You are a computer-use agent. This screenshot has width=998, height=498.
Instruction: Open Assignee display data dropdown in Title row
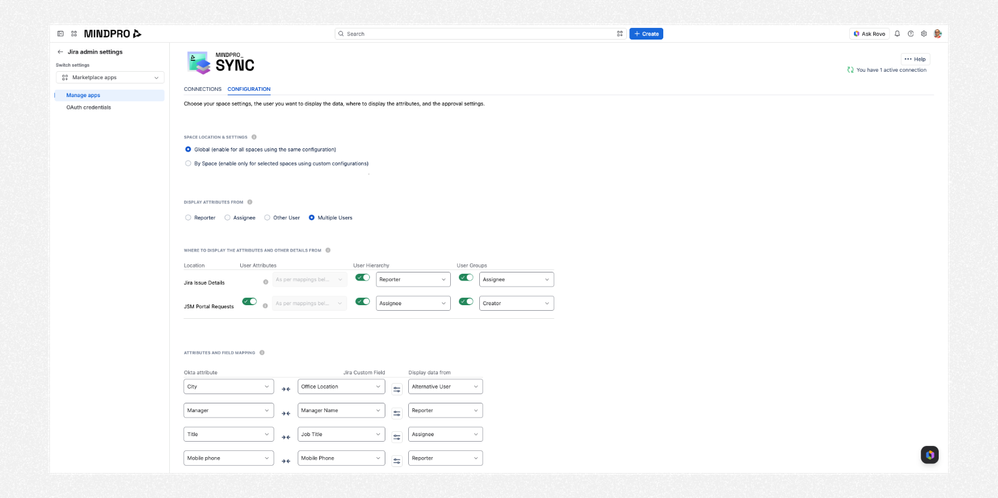pos(446,434)
